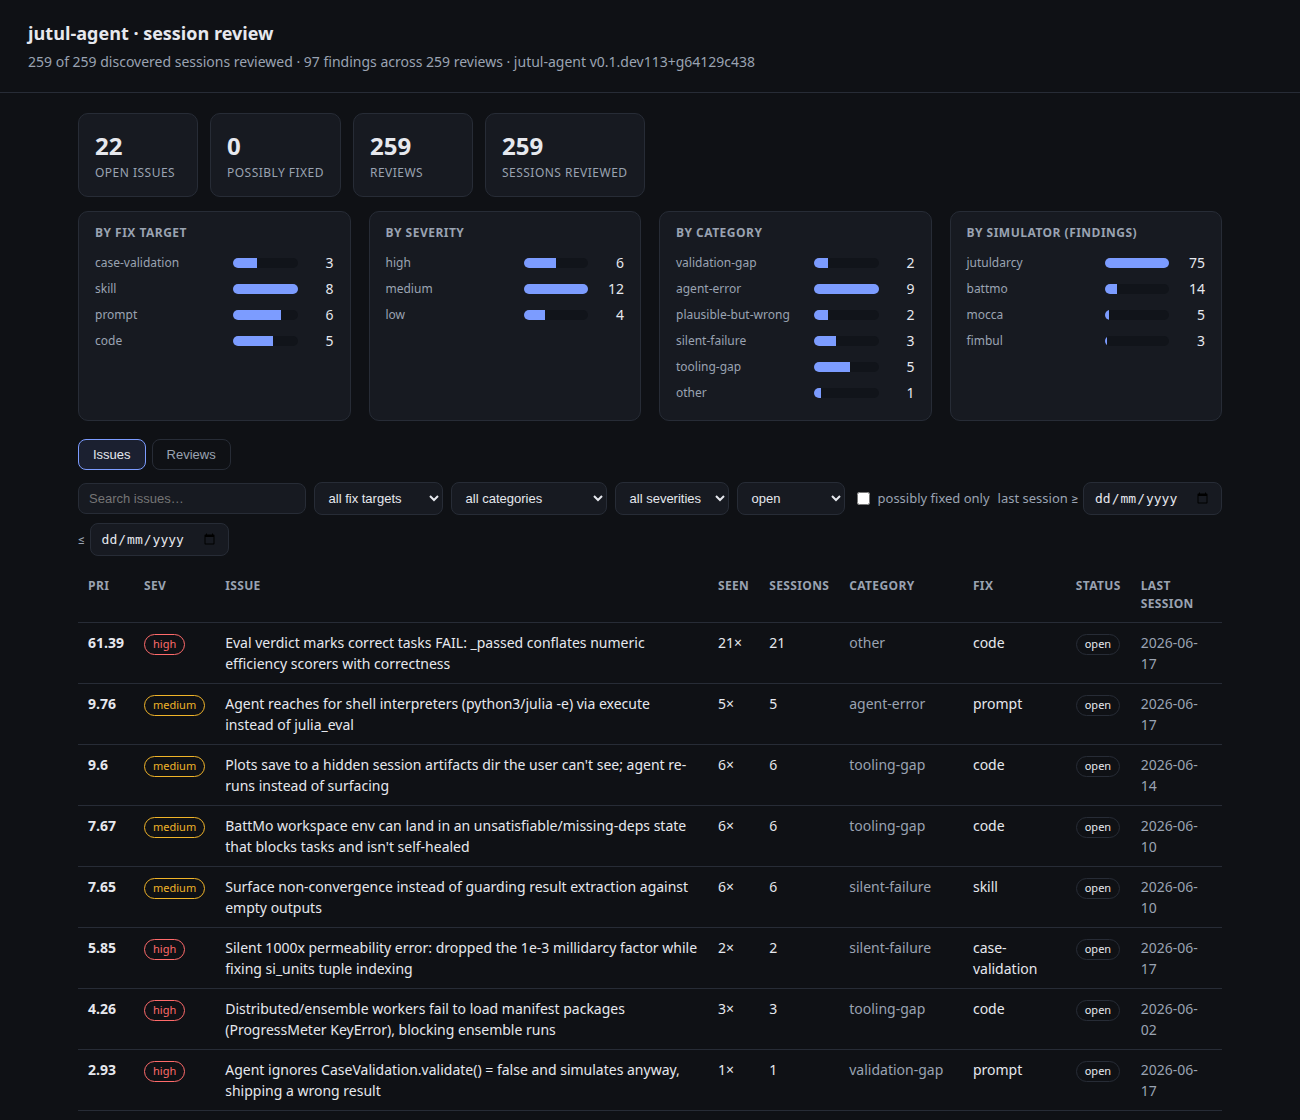Open the all fix targets dropdown

click(x=378, y=499)
